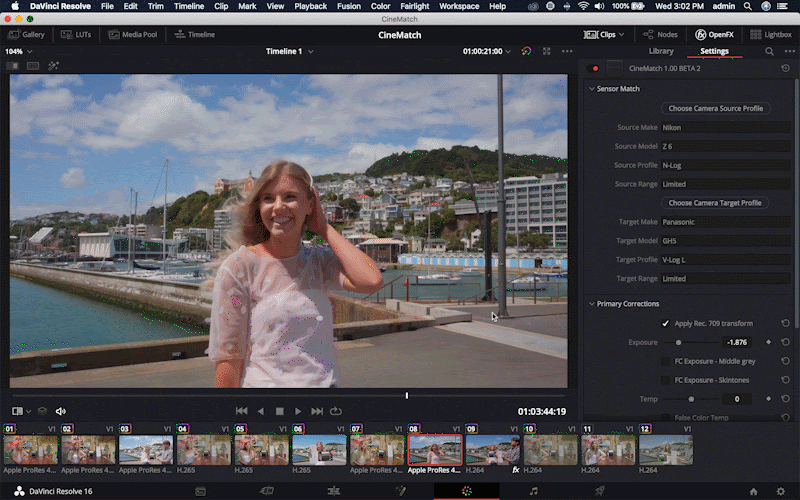Click the loop playback icon

[336, 411]
